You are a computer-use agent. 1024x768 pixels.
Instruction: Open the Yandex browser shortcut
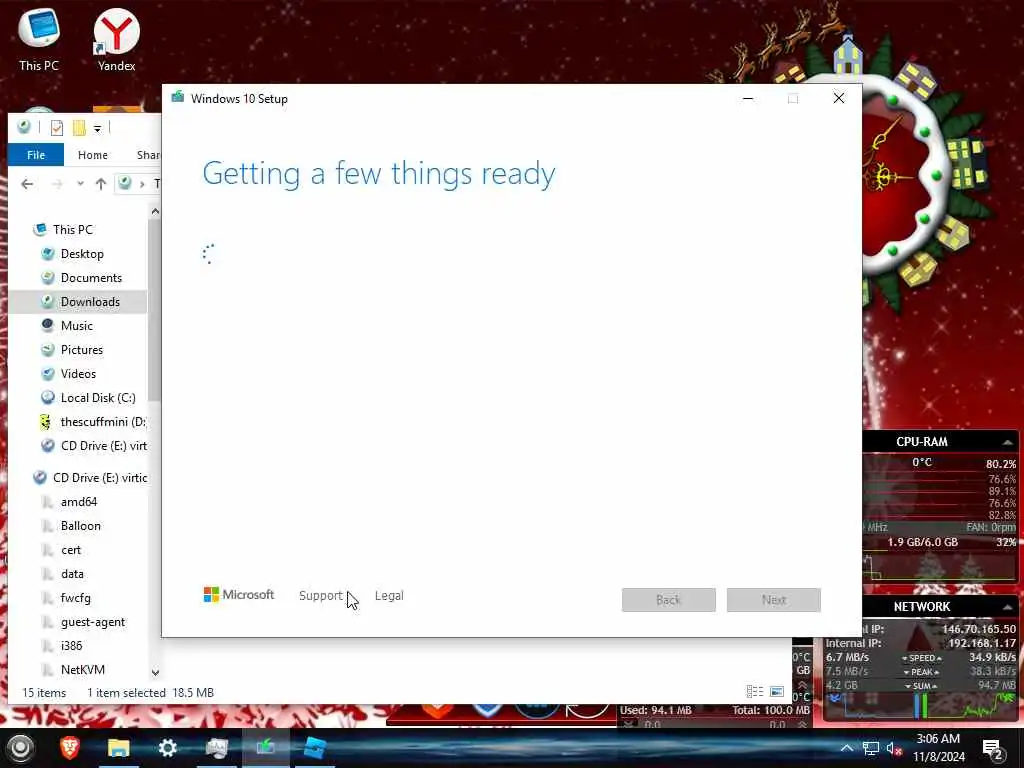coord(116,40)
